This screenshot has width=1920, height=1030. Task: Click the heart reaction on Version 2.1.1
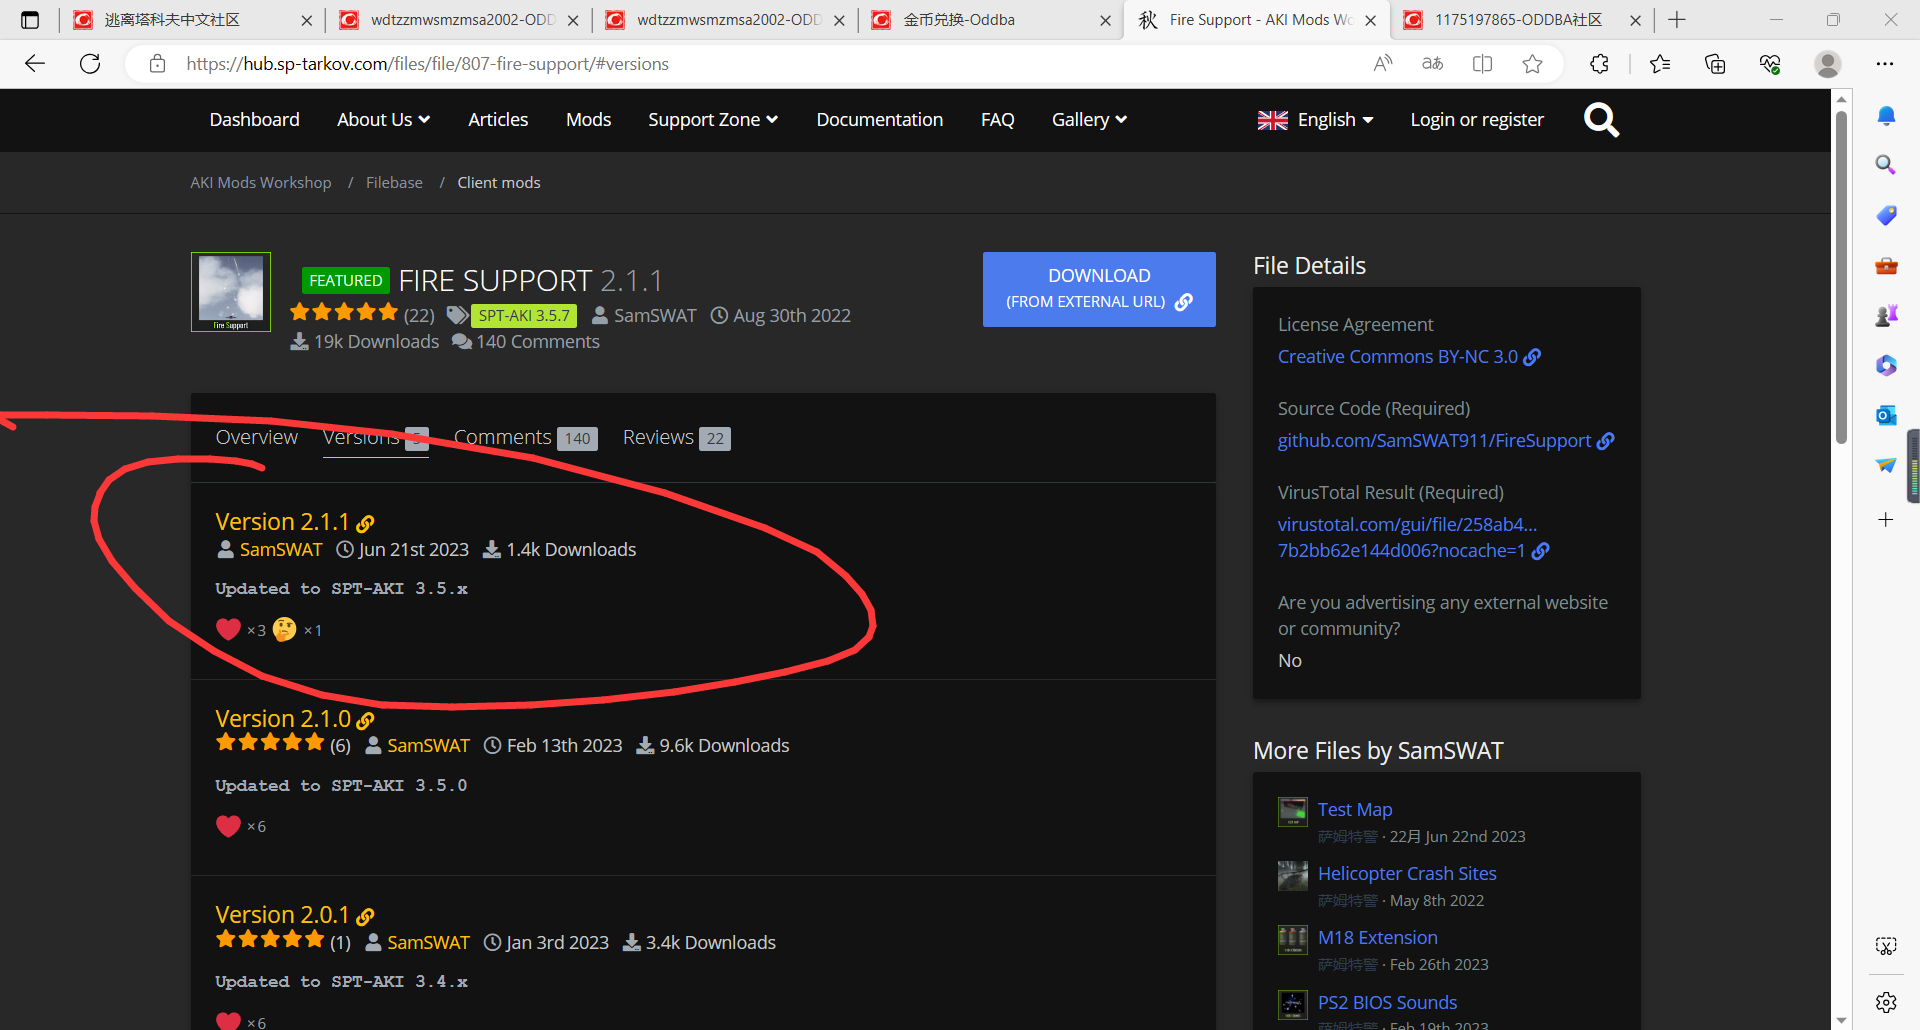pyautogui.click(x=229, y=629)
